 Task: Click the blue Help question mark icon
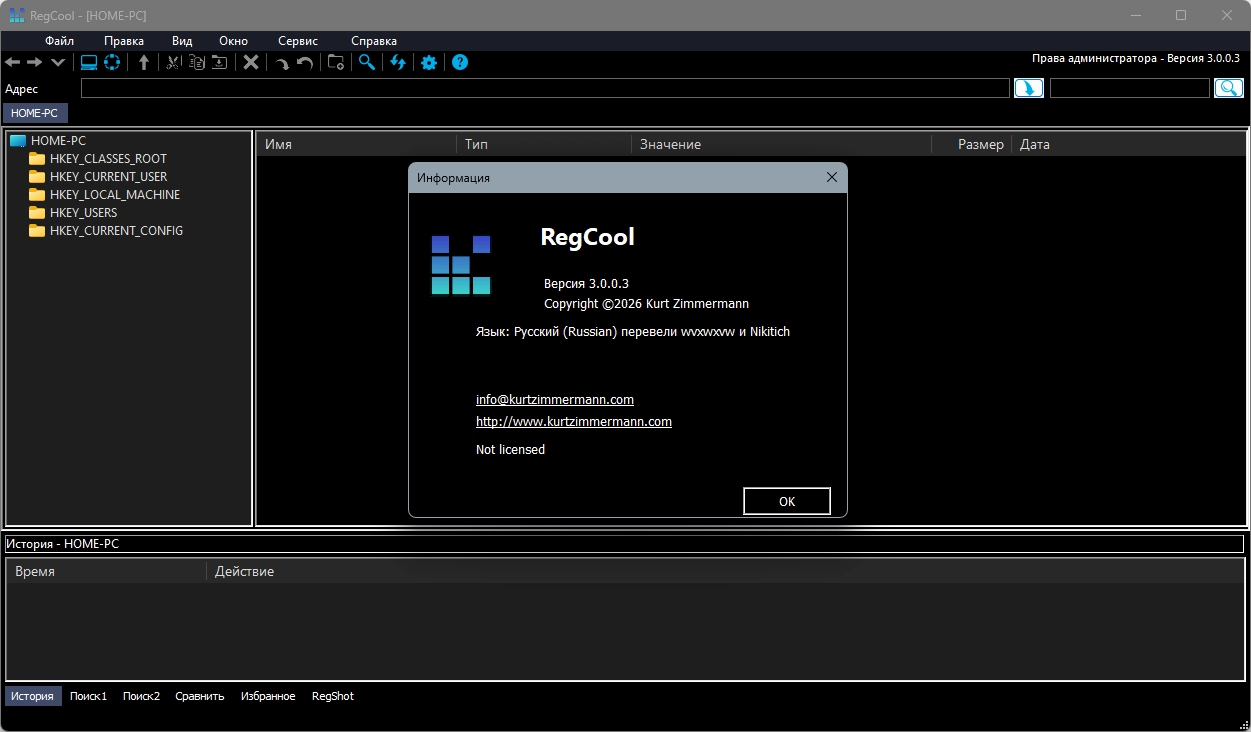click(460, 63)
